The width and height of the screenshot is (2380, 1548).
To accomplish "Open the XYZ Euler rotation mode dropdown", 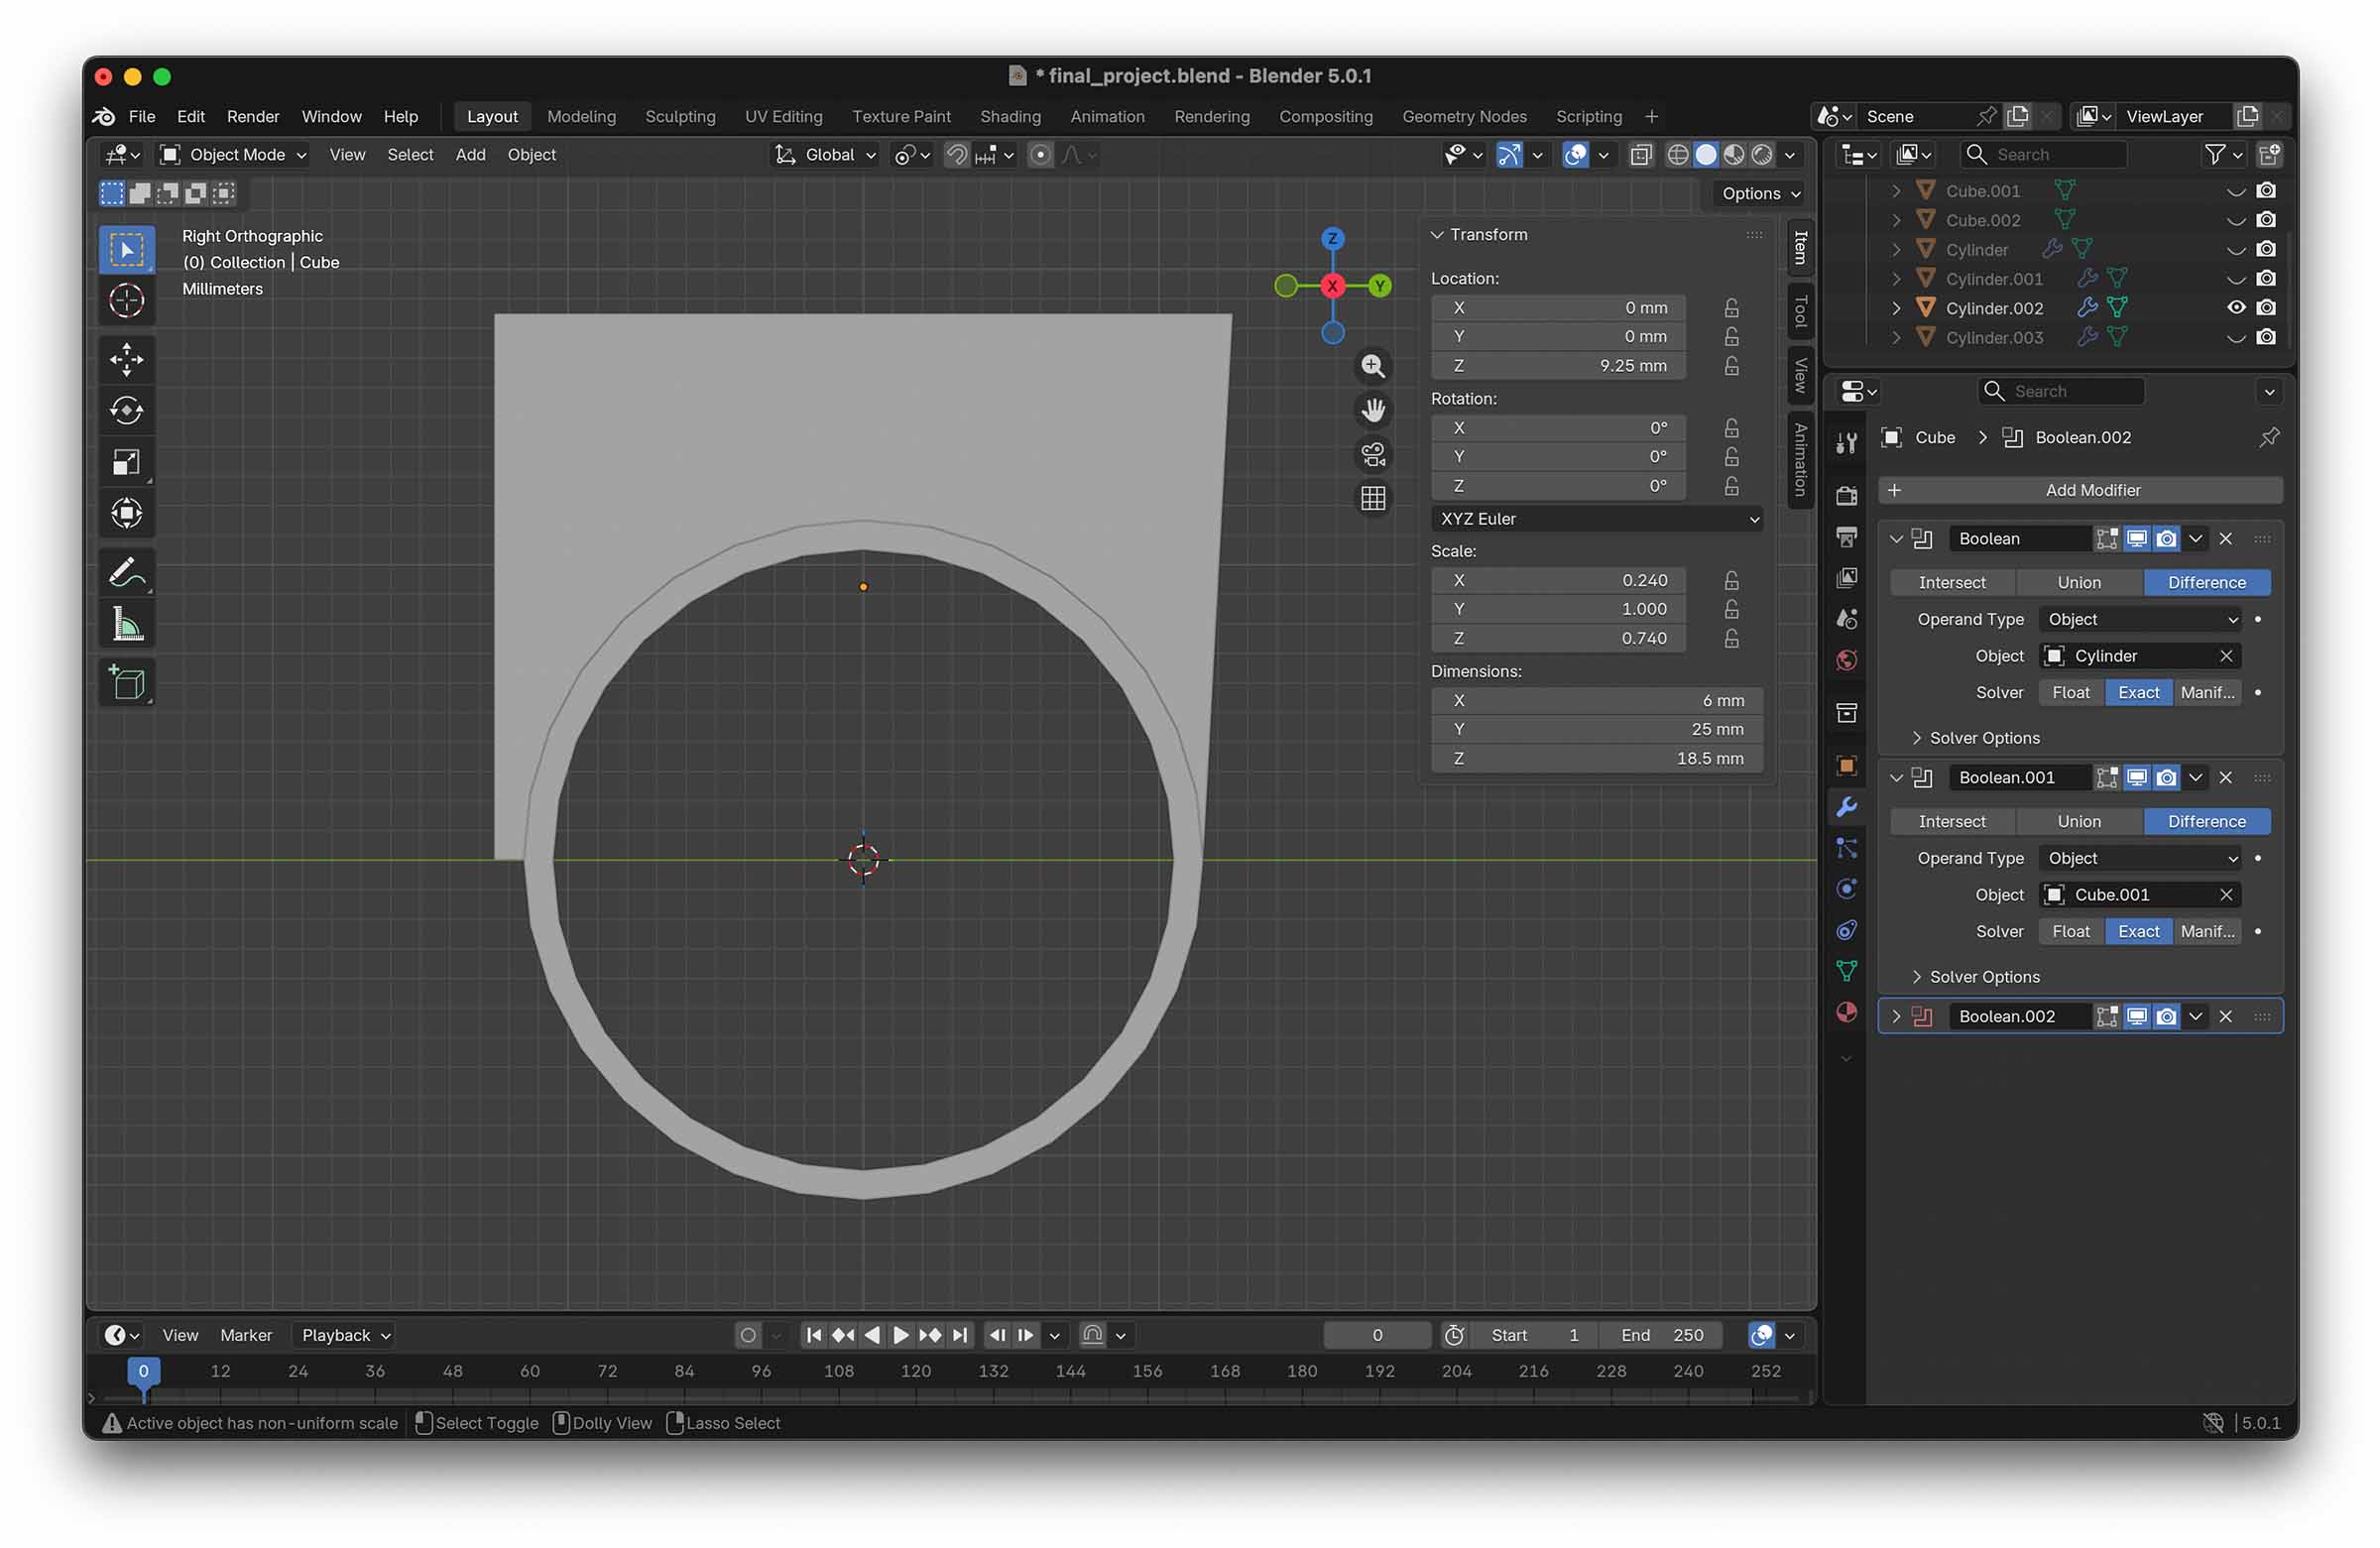I will coord(1597,519).
